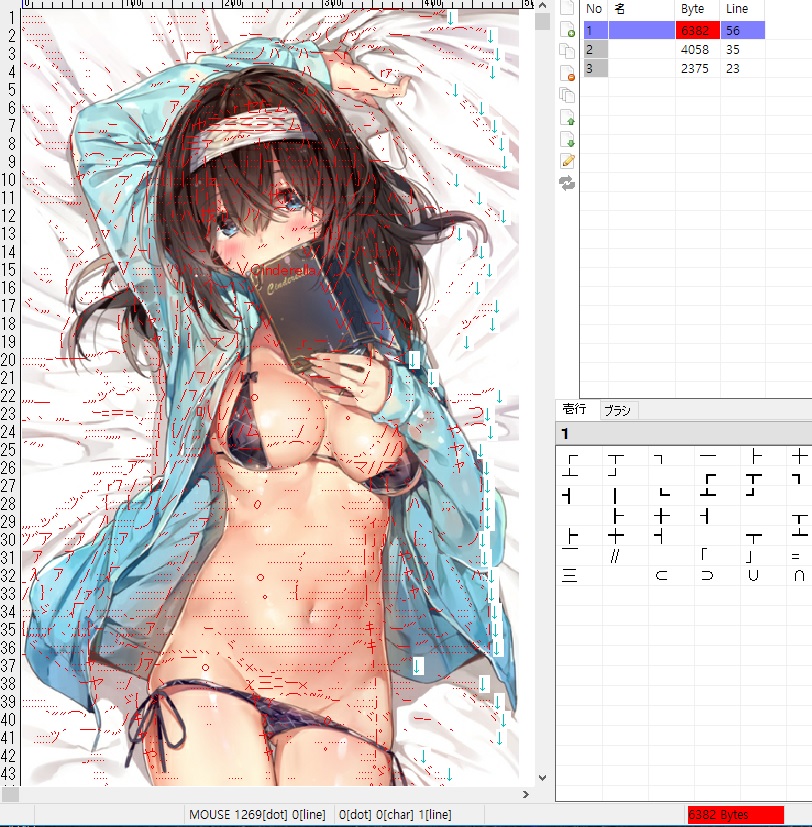812x827 pixels.
Task: Switch to the ブラシ tab
Action: point(617,411)
